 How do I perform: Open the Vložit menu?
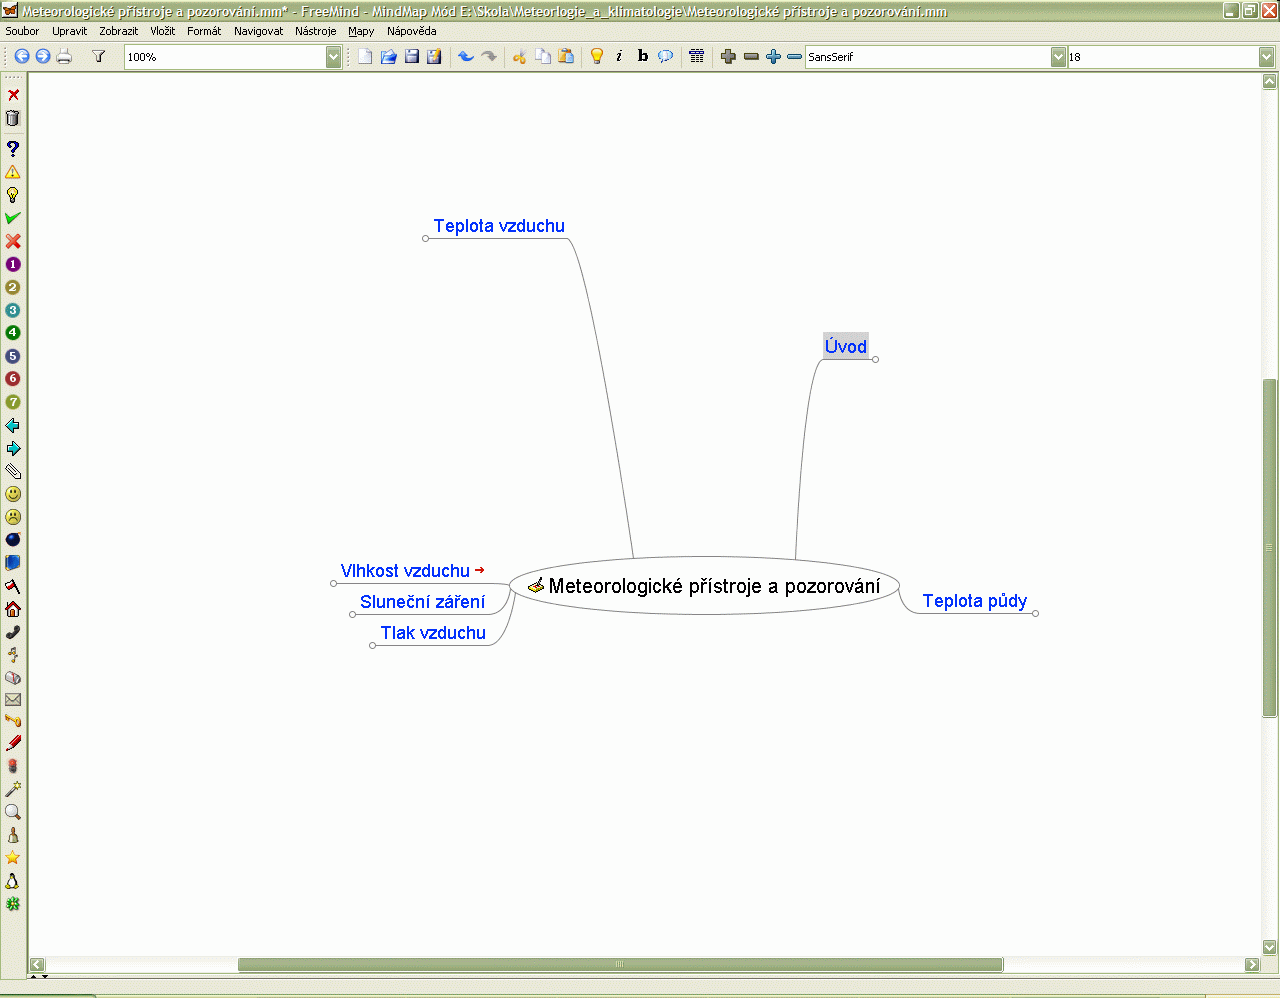pyautogui.click(x=163, y=31)
